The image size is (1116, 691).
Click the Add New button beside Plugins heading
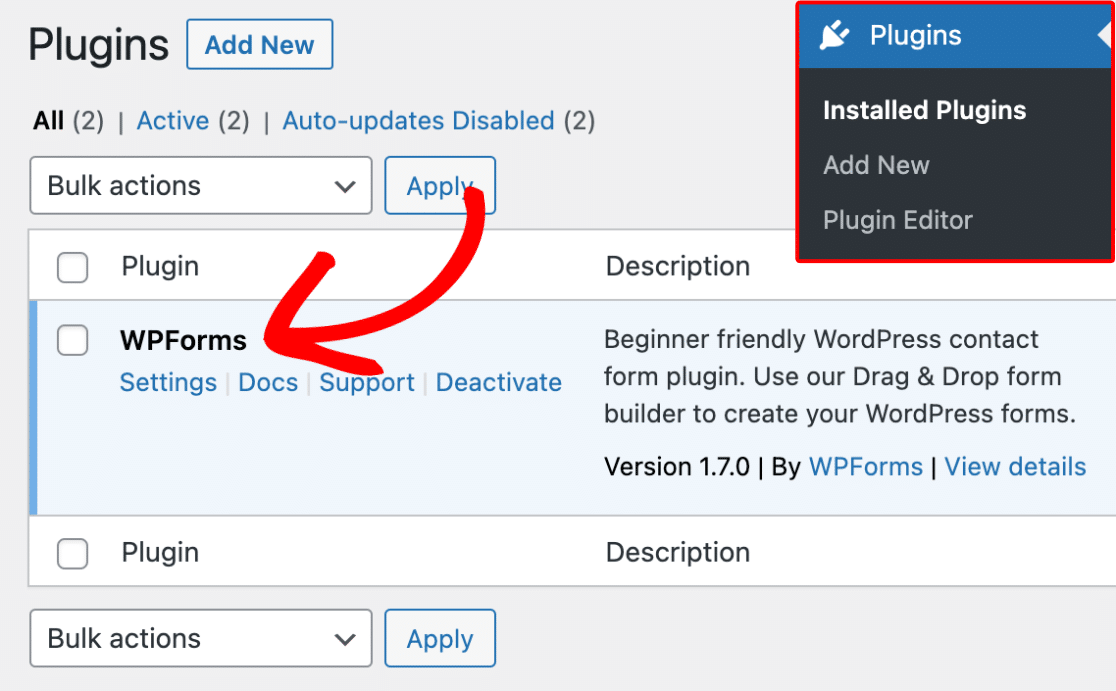coord(260,46)
